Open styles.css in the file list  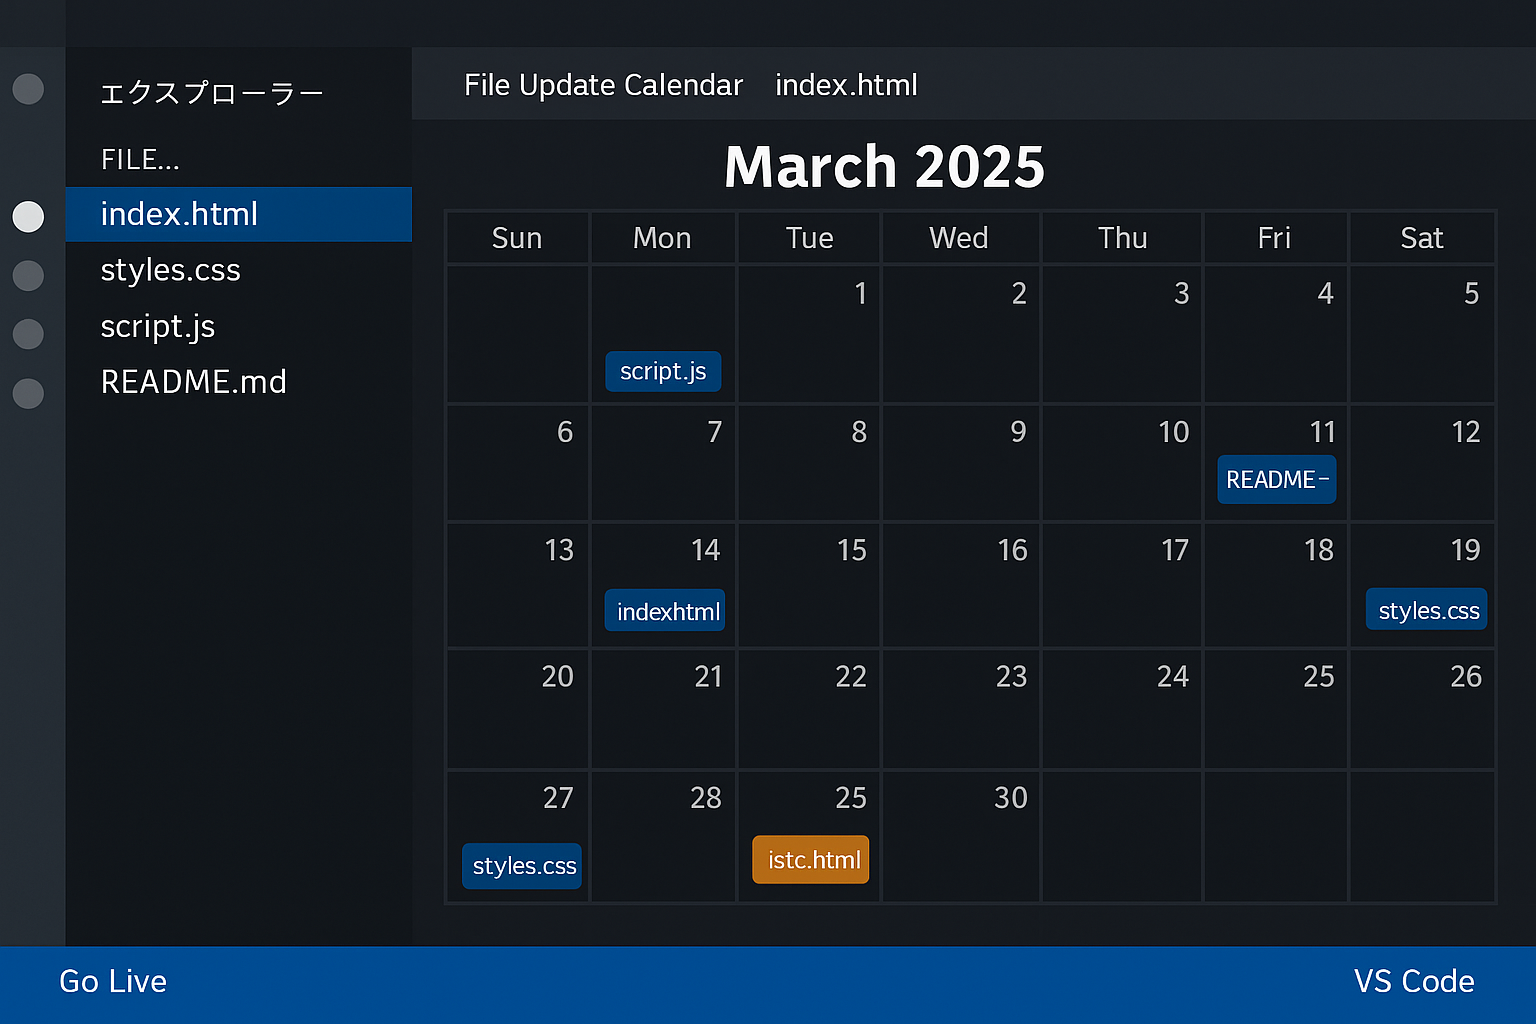point(171,270)
